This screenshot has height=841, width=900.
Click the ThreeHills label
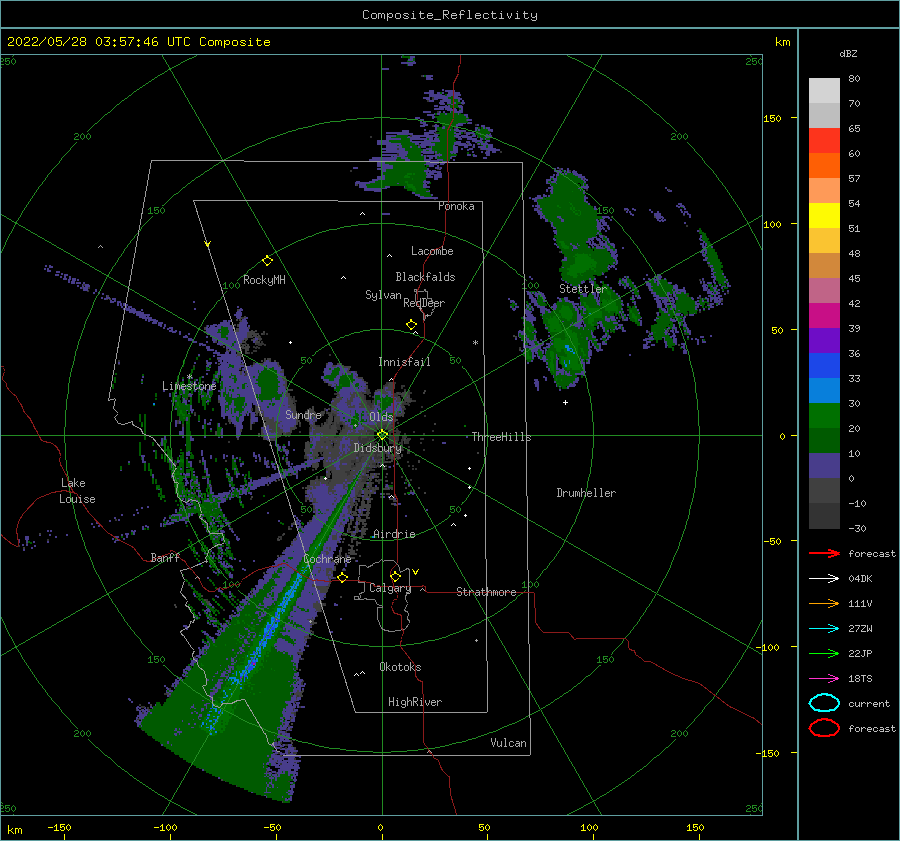501,437
